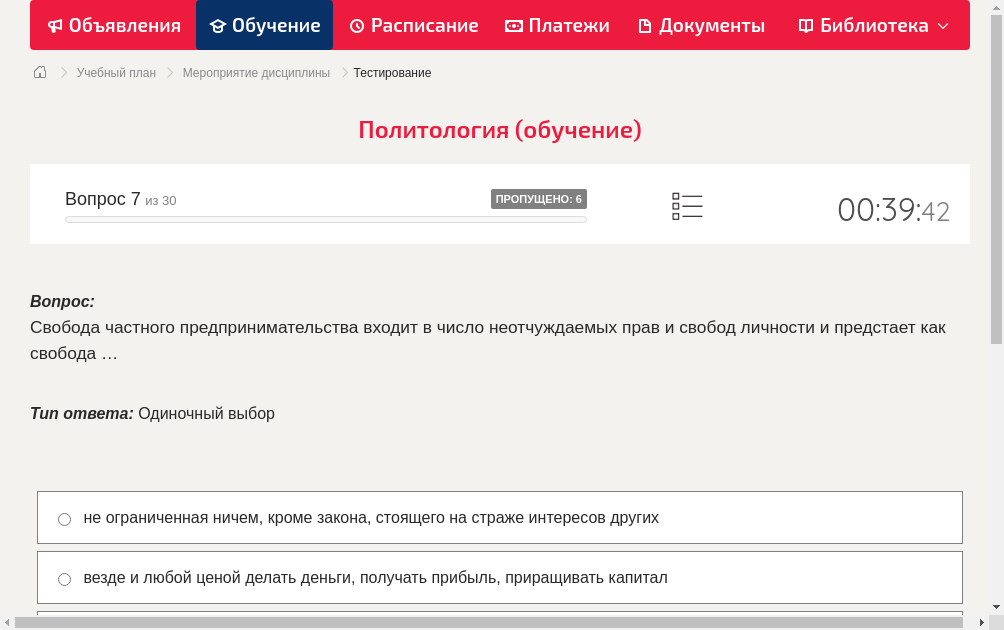This screenshot has width=1004, height=630.
Task: Click the ПРОПУЩЕНО: 6 badge
Action: (540, 199)
